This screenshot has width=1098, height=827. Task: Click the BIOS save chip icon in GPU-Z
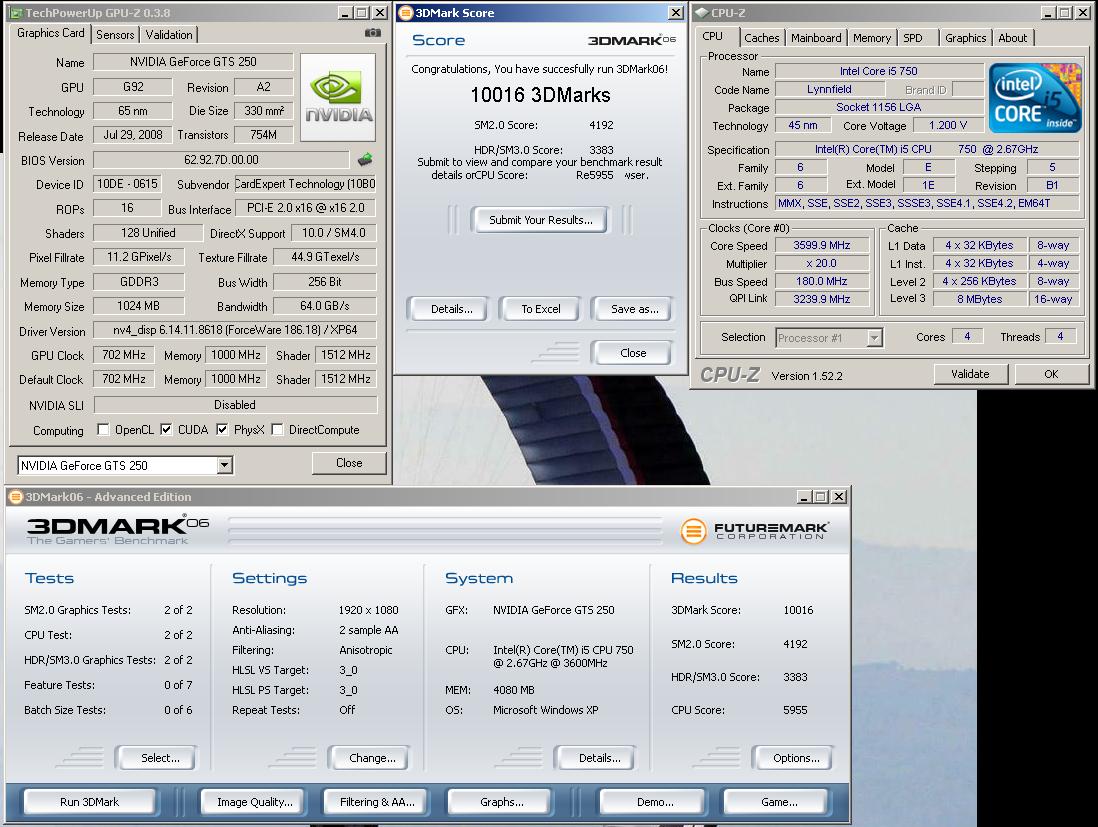tap(365, 160)
